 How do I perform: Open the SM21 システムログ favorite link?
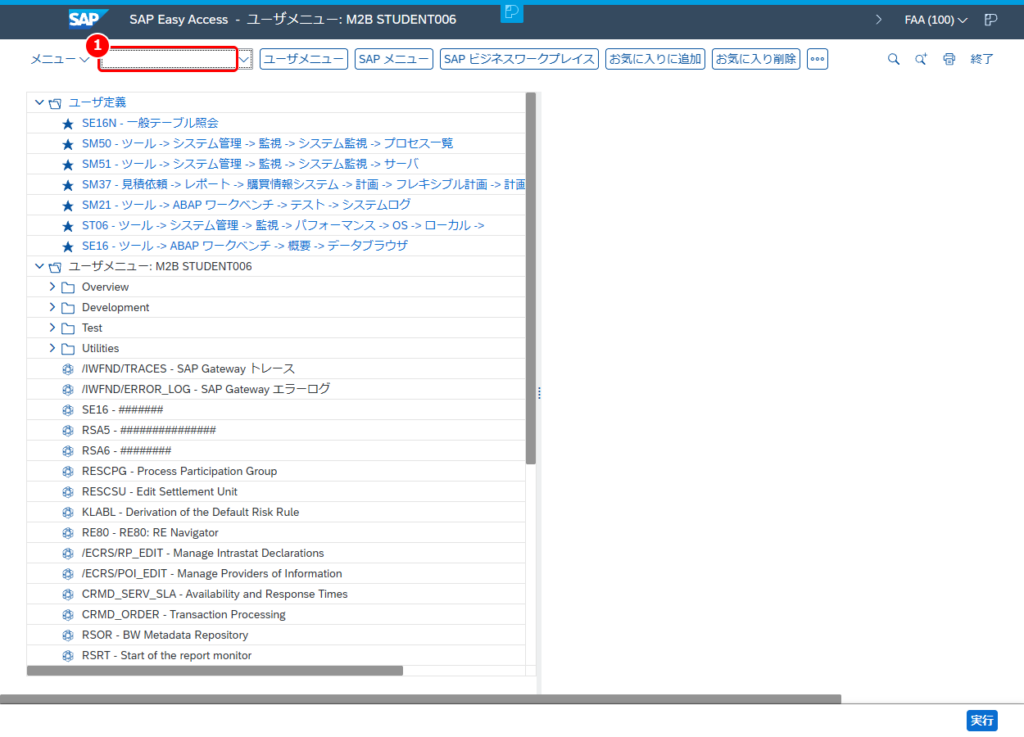(x=246, y=205)
